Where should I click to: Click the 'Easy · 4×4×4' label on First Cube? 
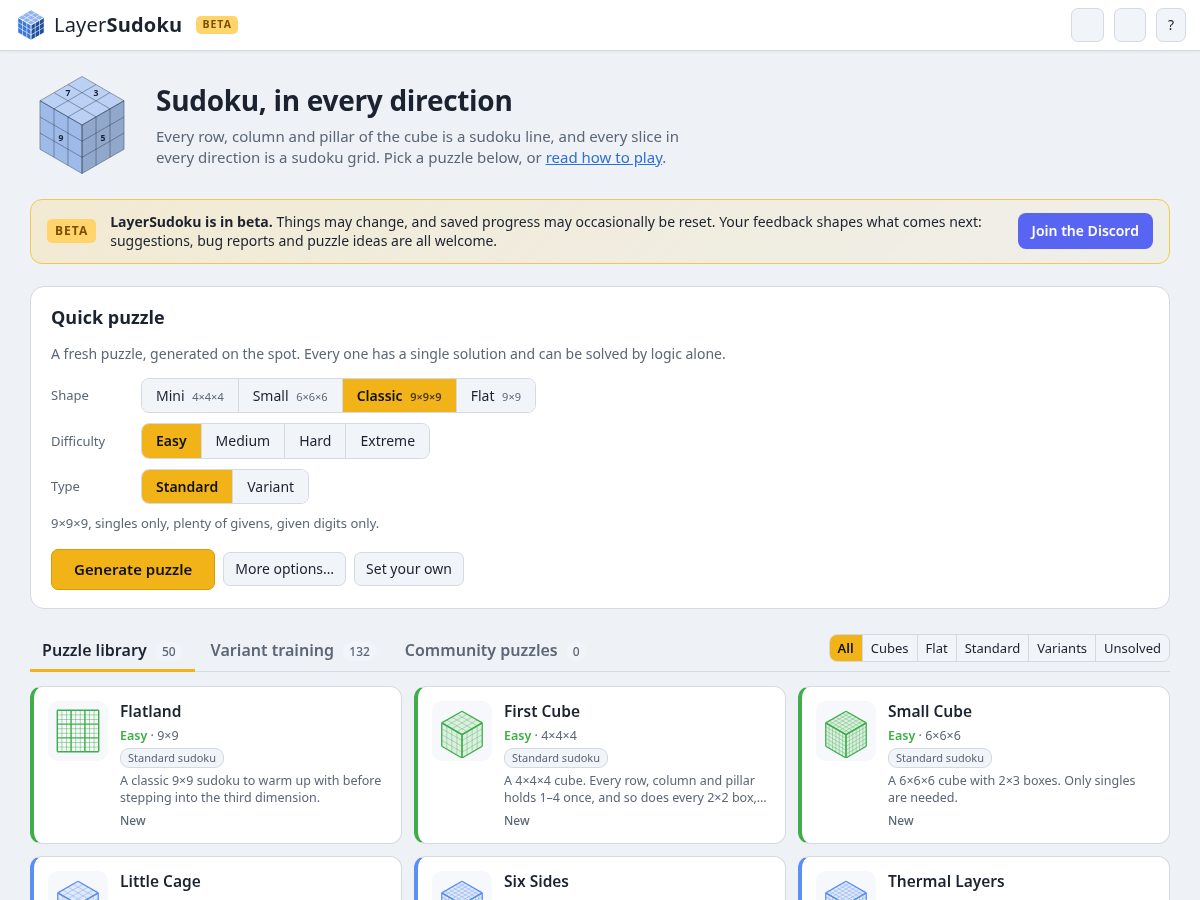click(540, 735)
